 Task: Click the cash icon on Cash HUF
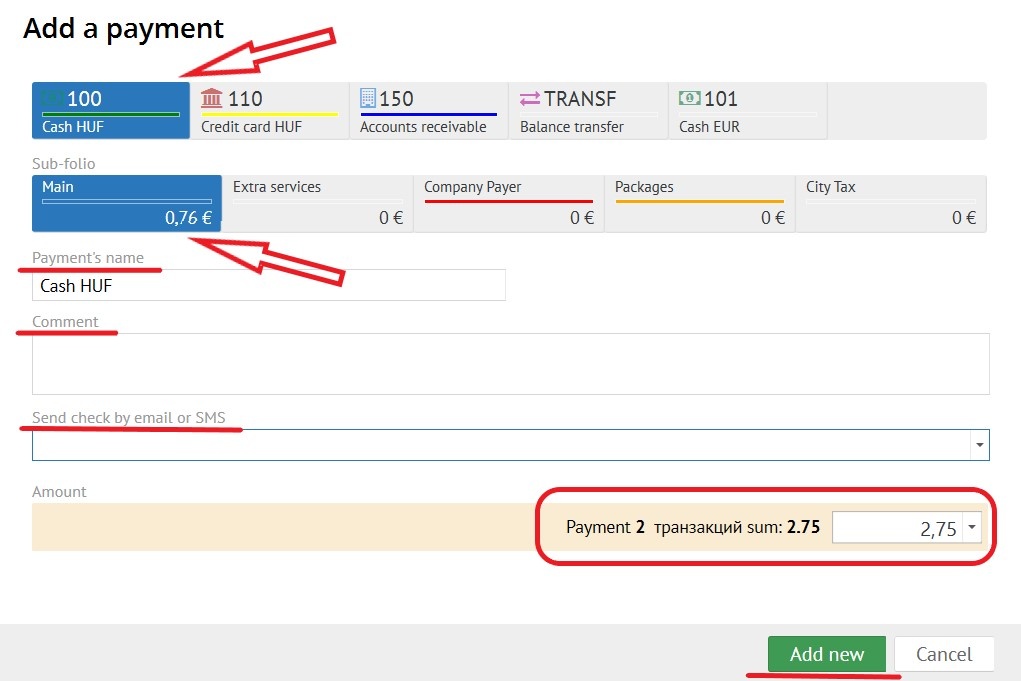pyautogui.click(x=53, y=98)
